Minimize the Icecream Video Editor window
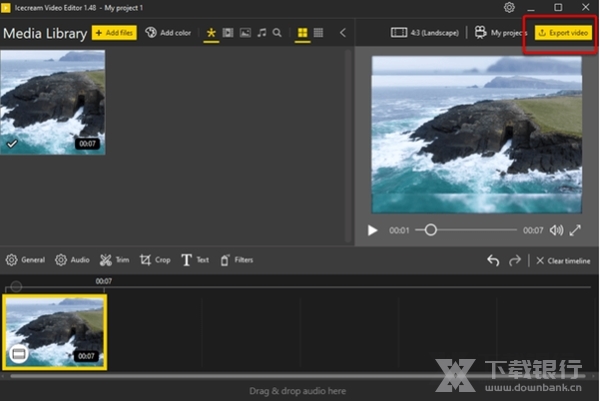Image resolution: width=600 pixels, height=401 pixels. [531, 8]
